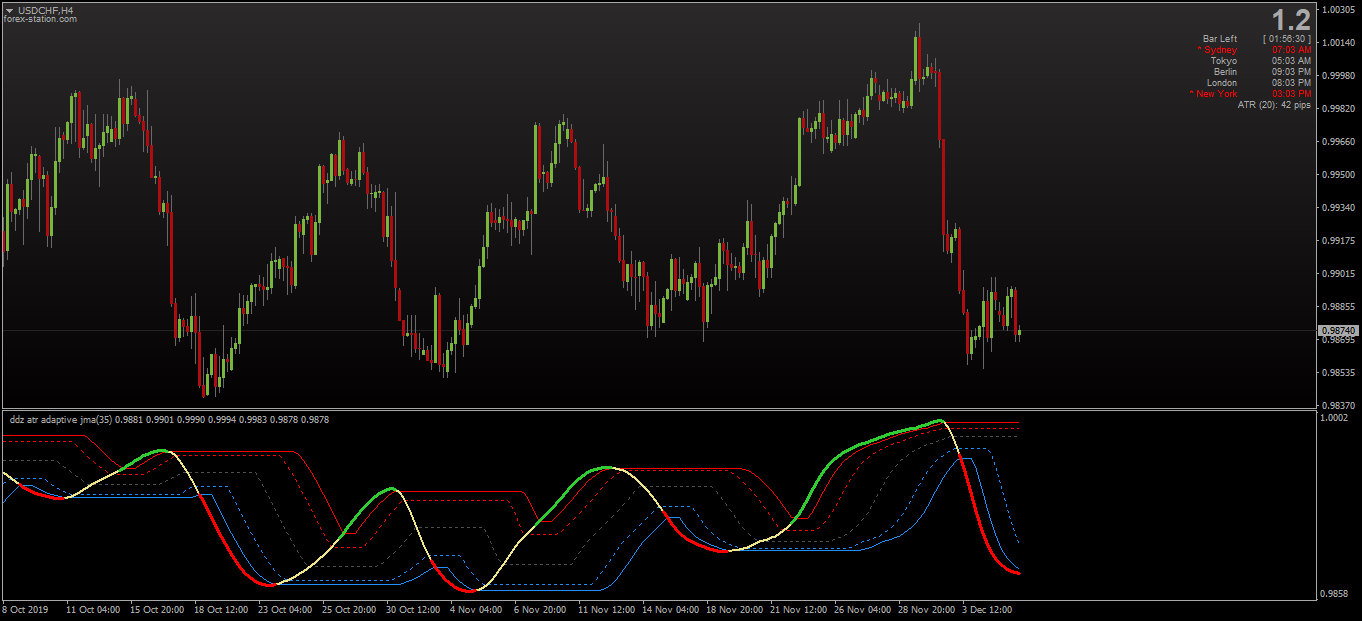Click price level 0.99660 on the axis
1362x621 pixels.
pos(1338,142)
